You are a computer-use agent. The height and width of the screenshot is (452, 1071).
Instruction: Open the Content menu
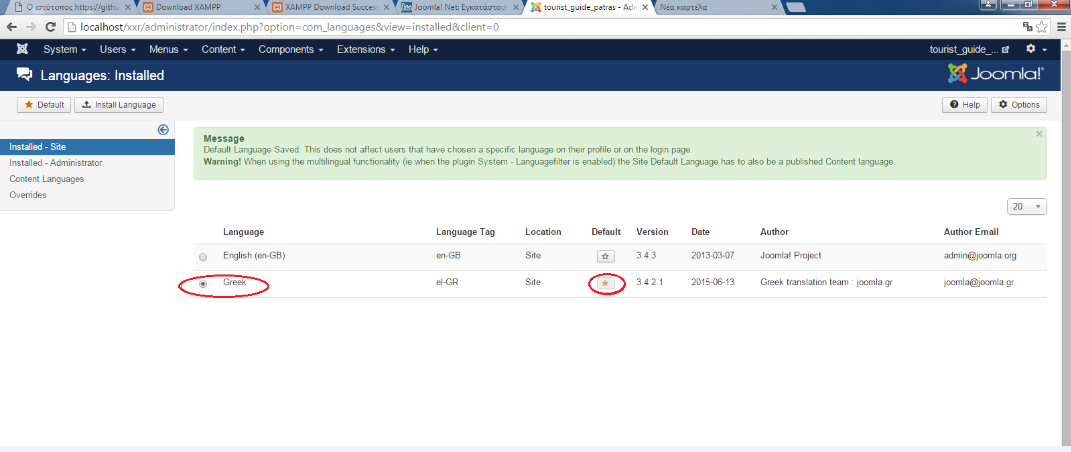tap(223, 49)
